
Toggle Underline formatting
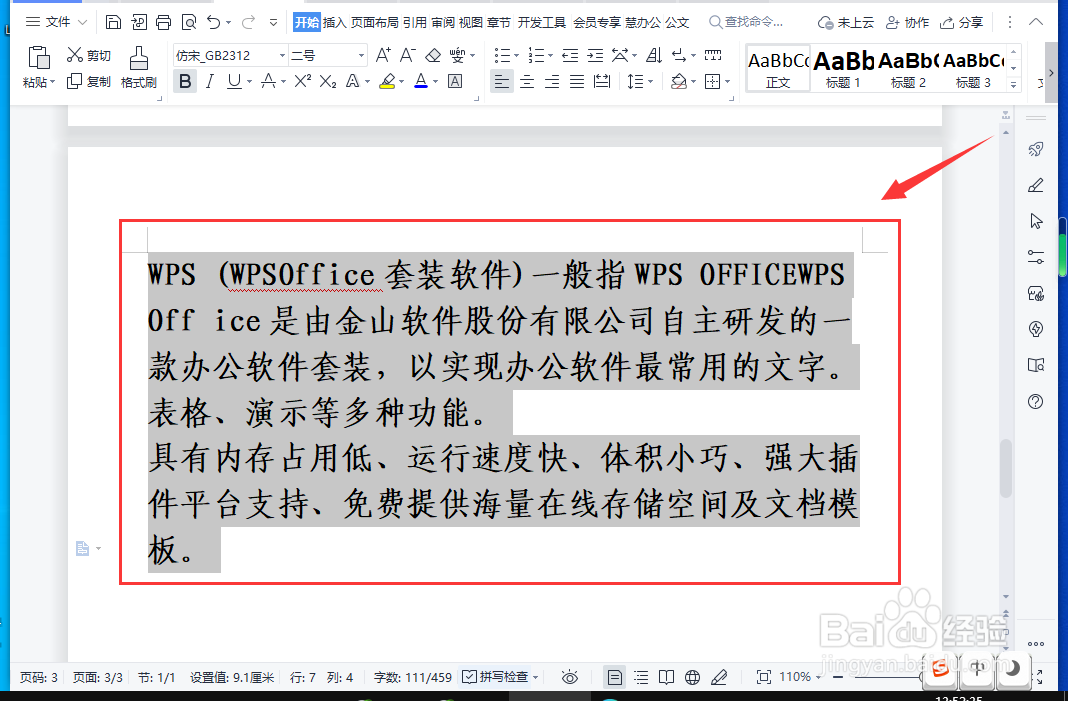click(x=234, y=82)
